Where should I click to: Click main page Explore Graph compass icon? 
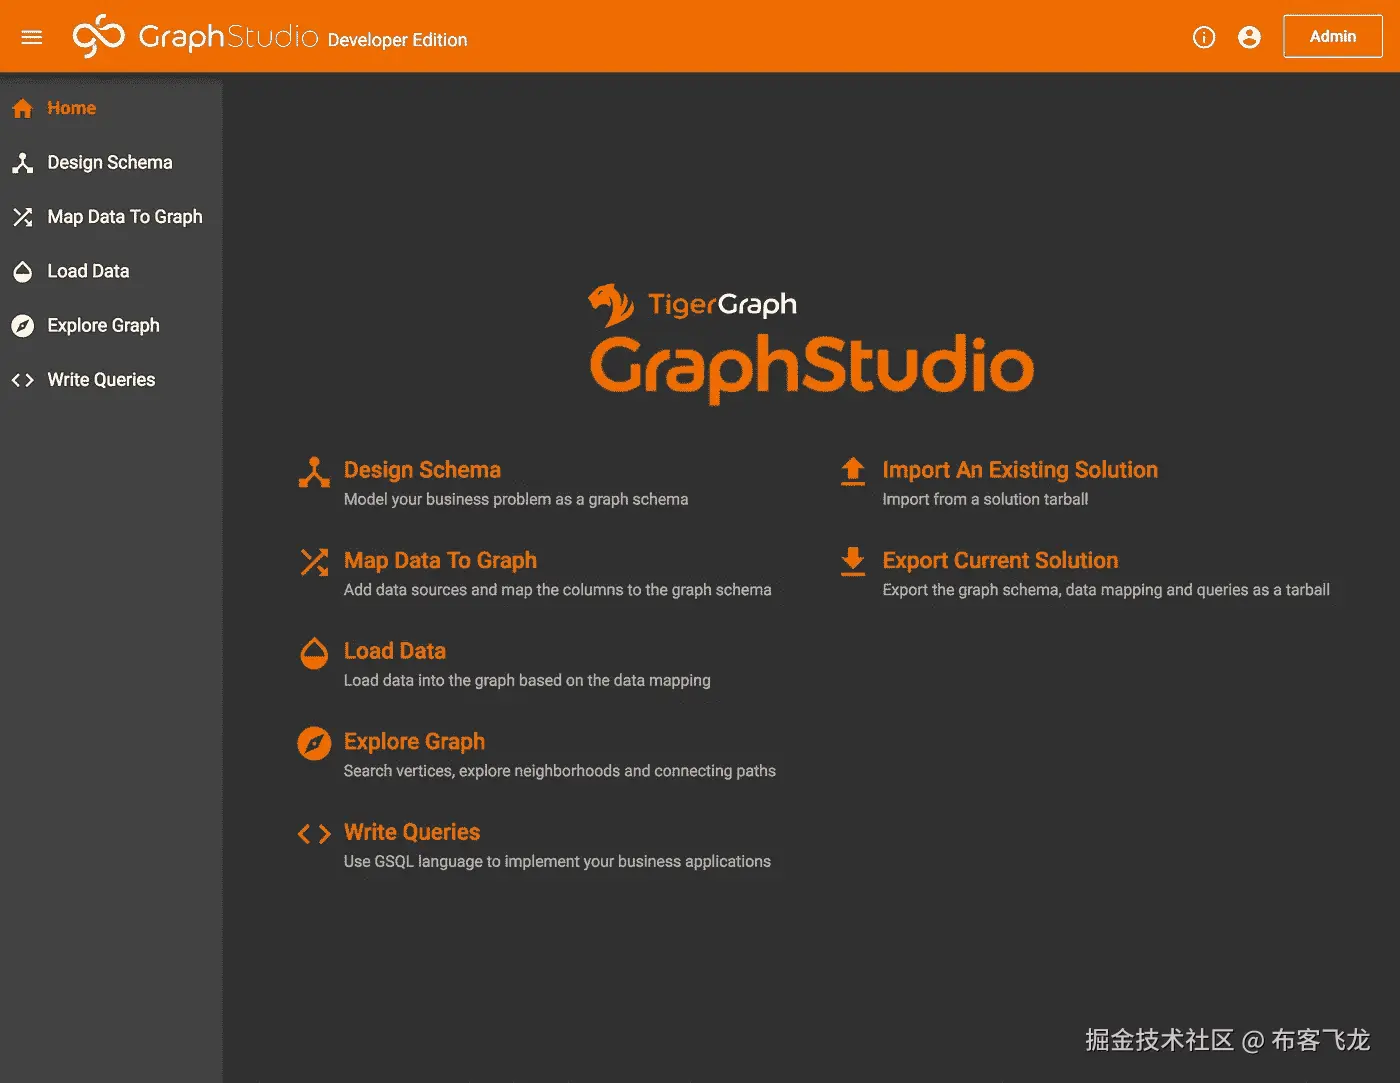click(x=314, y=743)
